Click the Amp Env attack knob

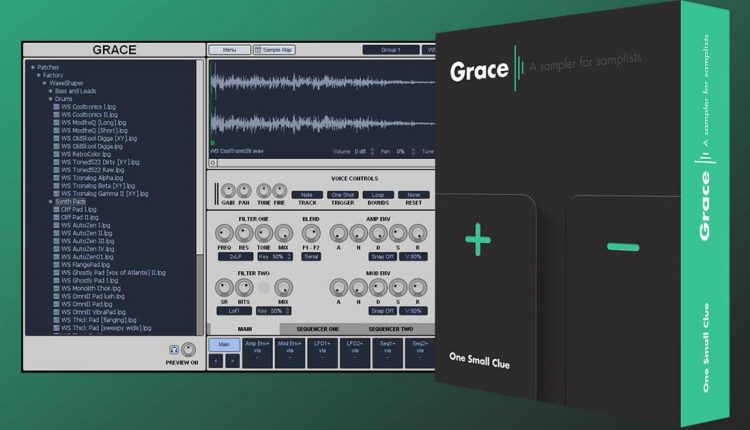coord(340,233)
